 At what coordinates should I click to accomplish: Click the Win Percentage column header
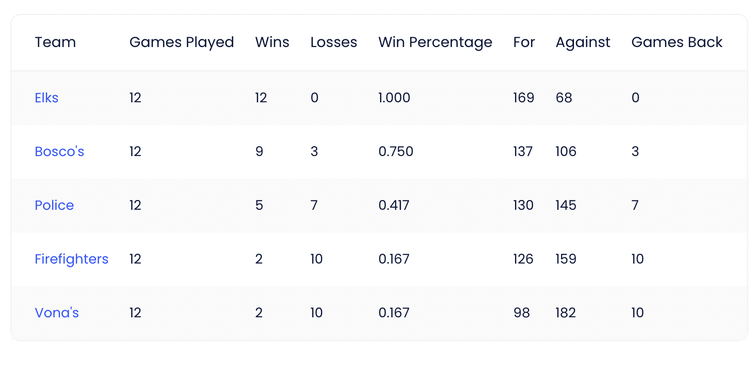435,42
